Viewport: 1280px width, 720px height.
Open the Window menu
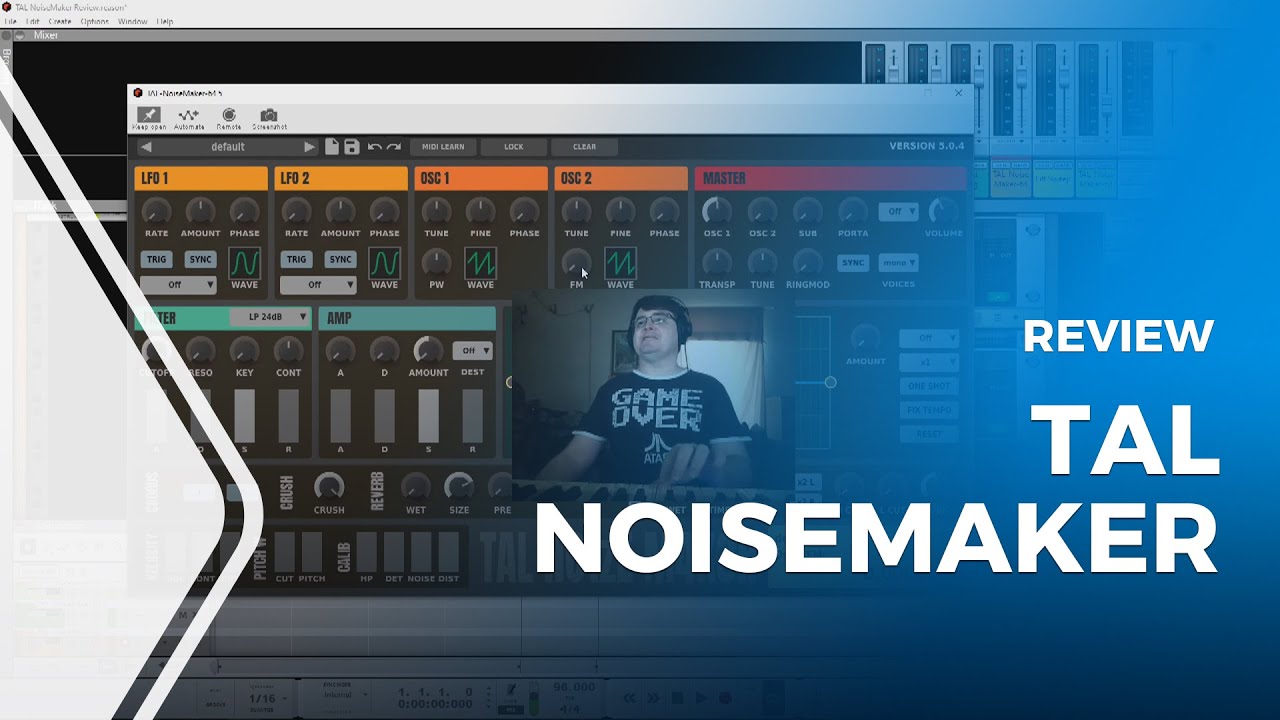(133, 21)
